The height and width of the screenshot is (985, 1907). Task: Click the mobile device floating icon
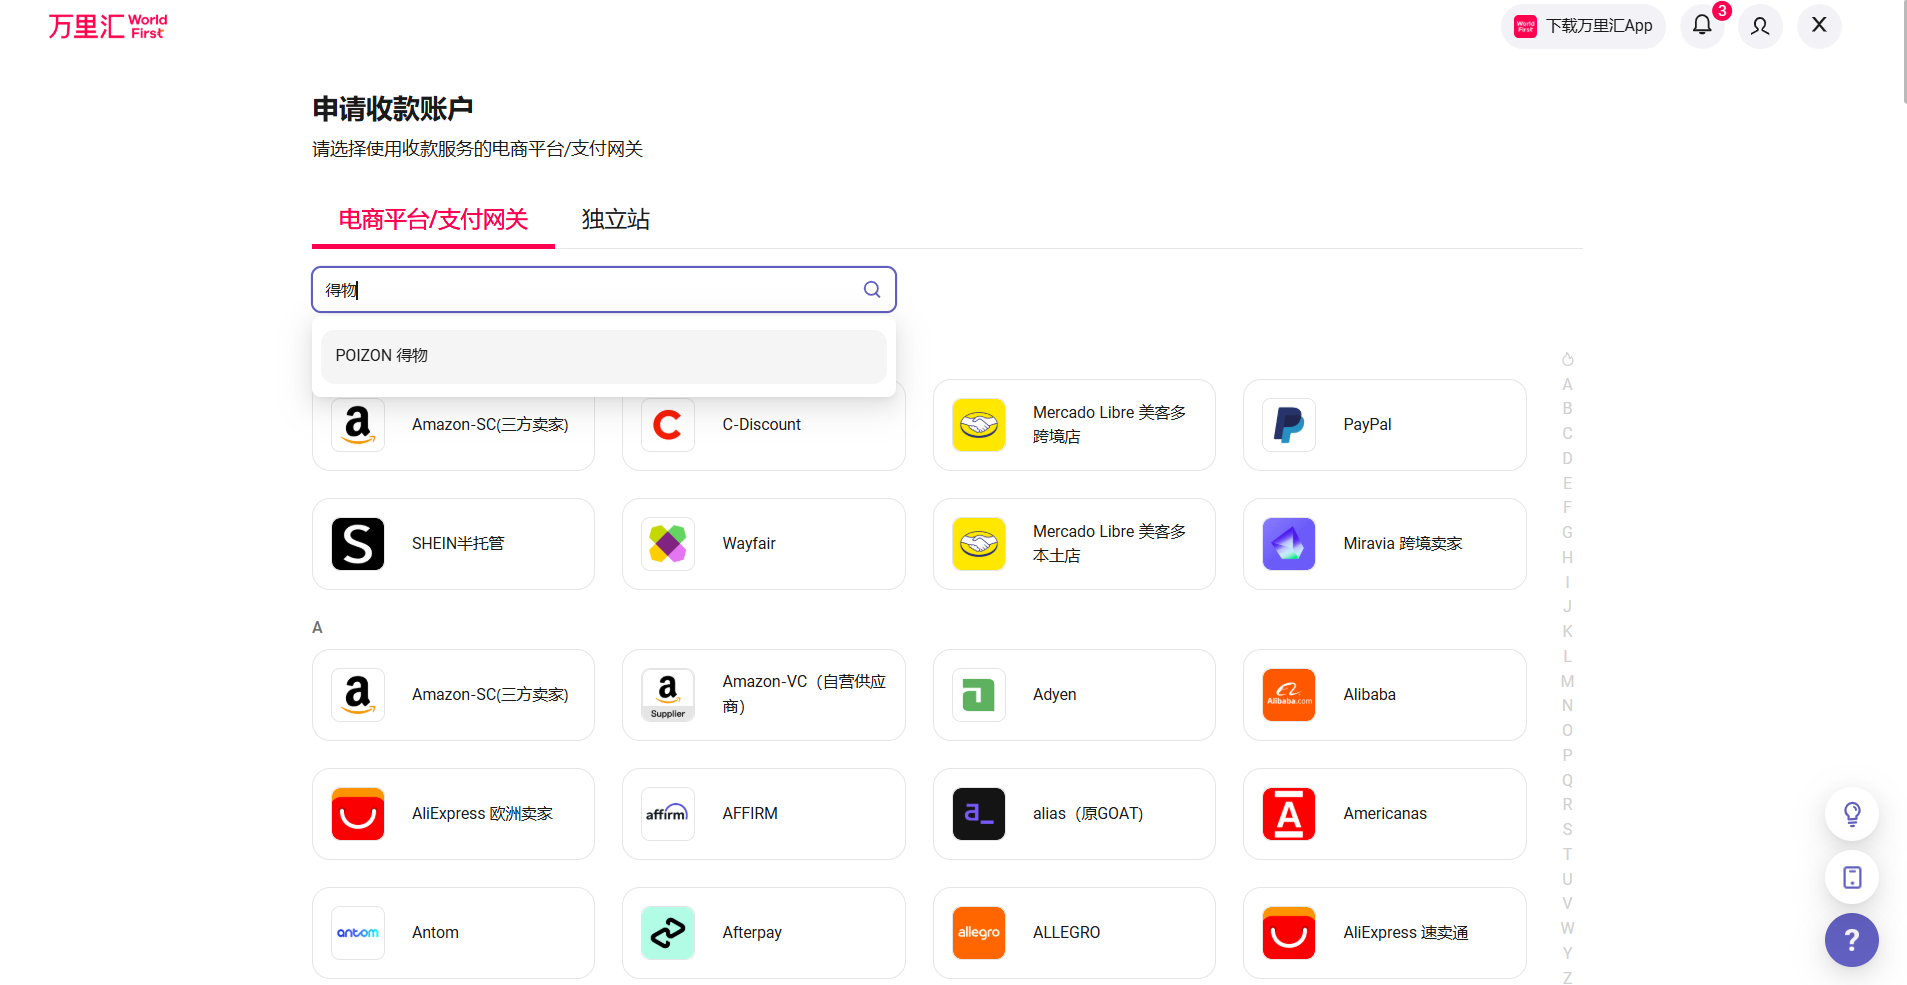click(x=1852, y=878)
